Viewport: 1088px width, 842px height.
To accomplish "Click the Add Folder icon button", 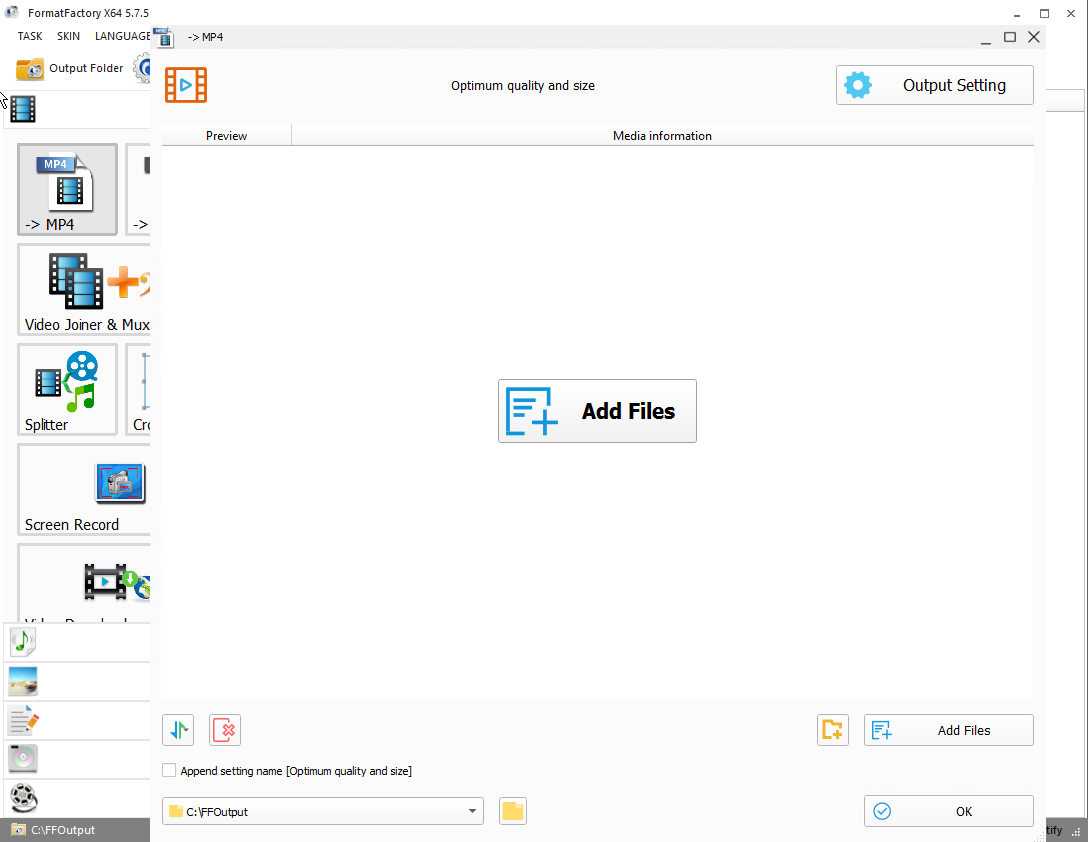I will tap(833, 730).
